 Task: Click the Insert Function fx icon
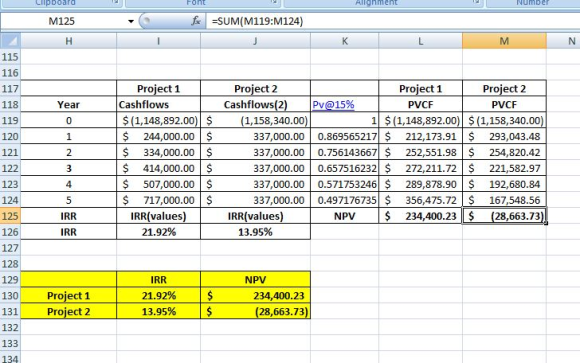[196, 21]
